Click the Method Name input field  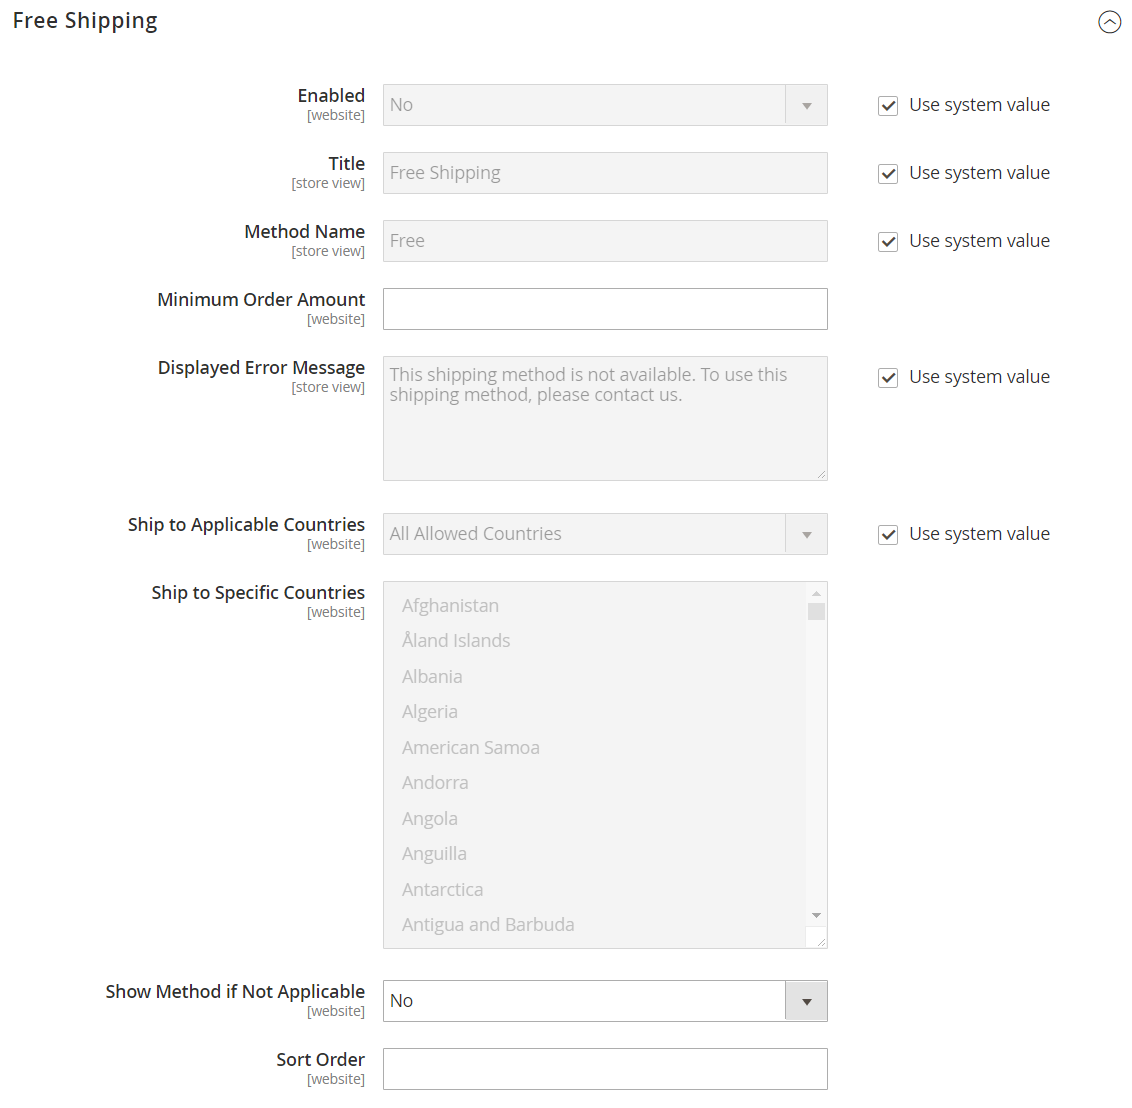click(x=605, y=241)
